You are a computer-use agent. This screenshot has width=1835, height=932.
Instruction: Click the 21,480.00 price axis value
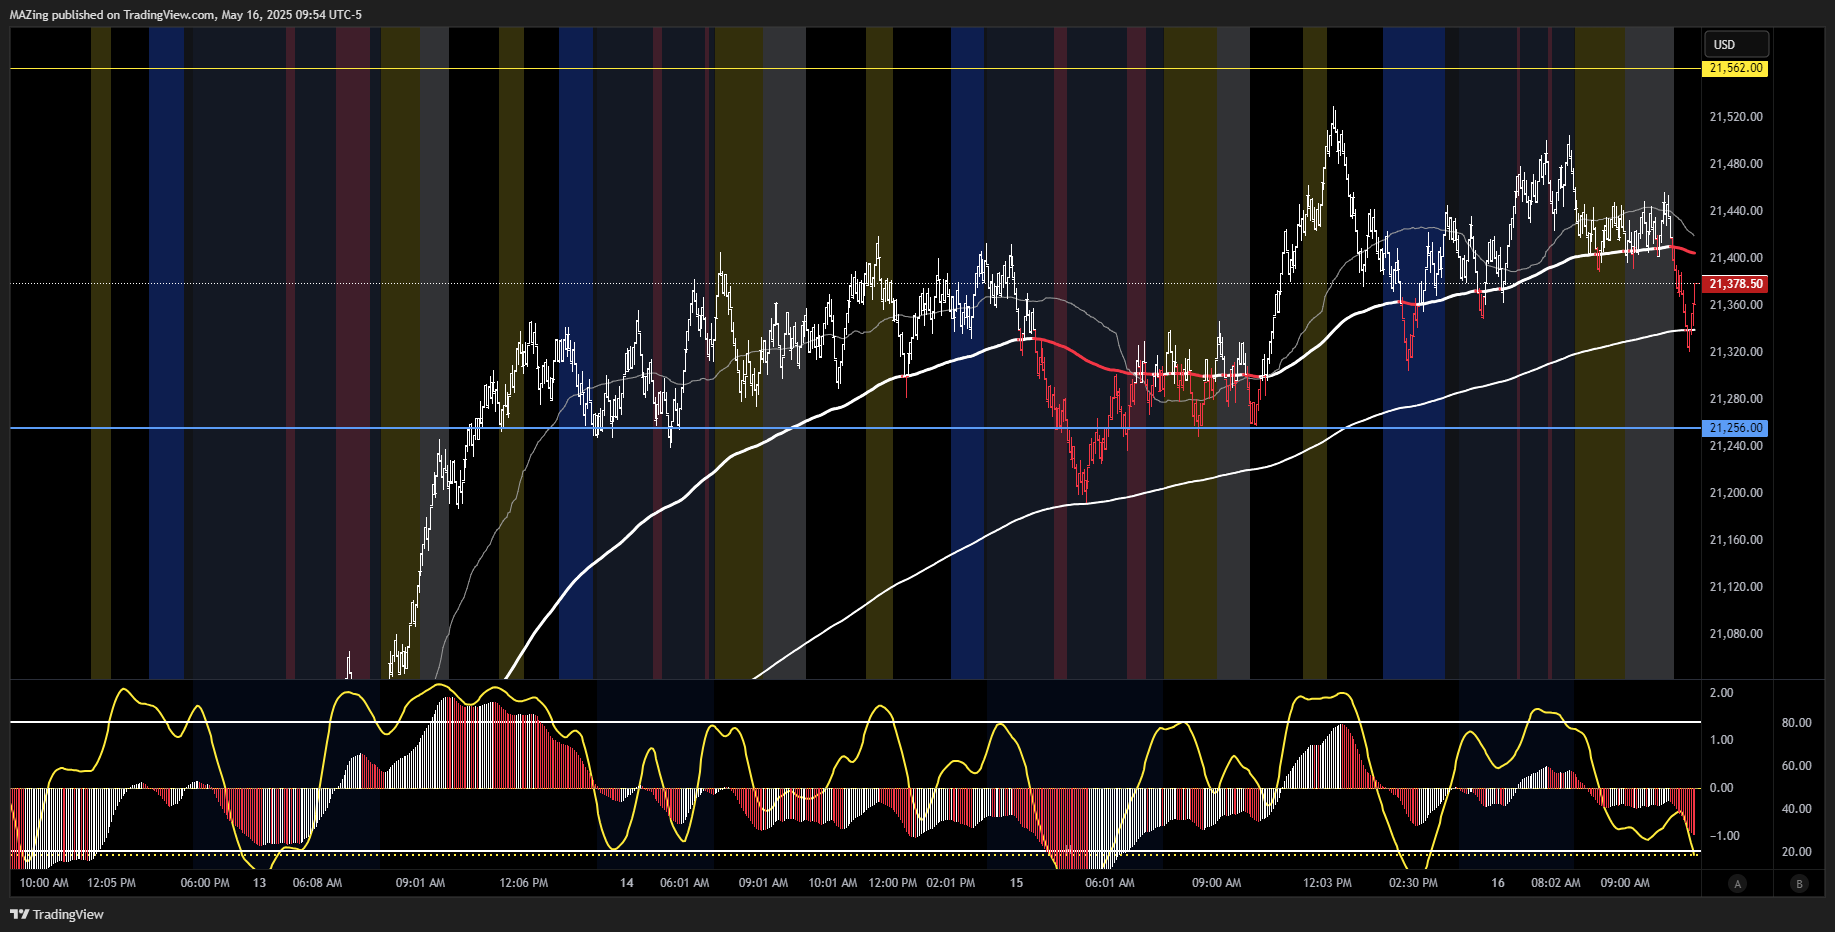tap(1736, 164)
